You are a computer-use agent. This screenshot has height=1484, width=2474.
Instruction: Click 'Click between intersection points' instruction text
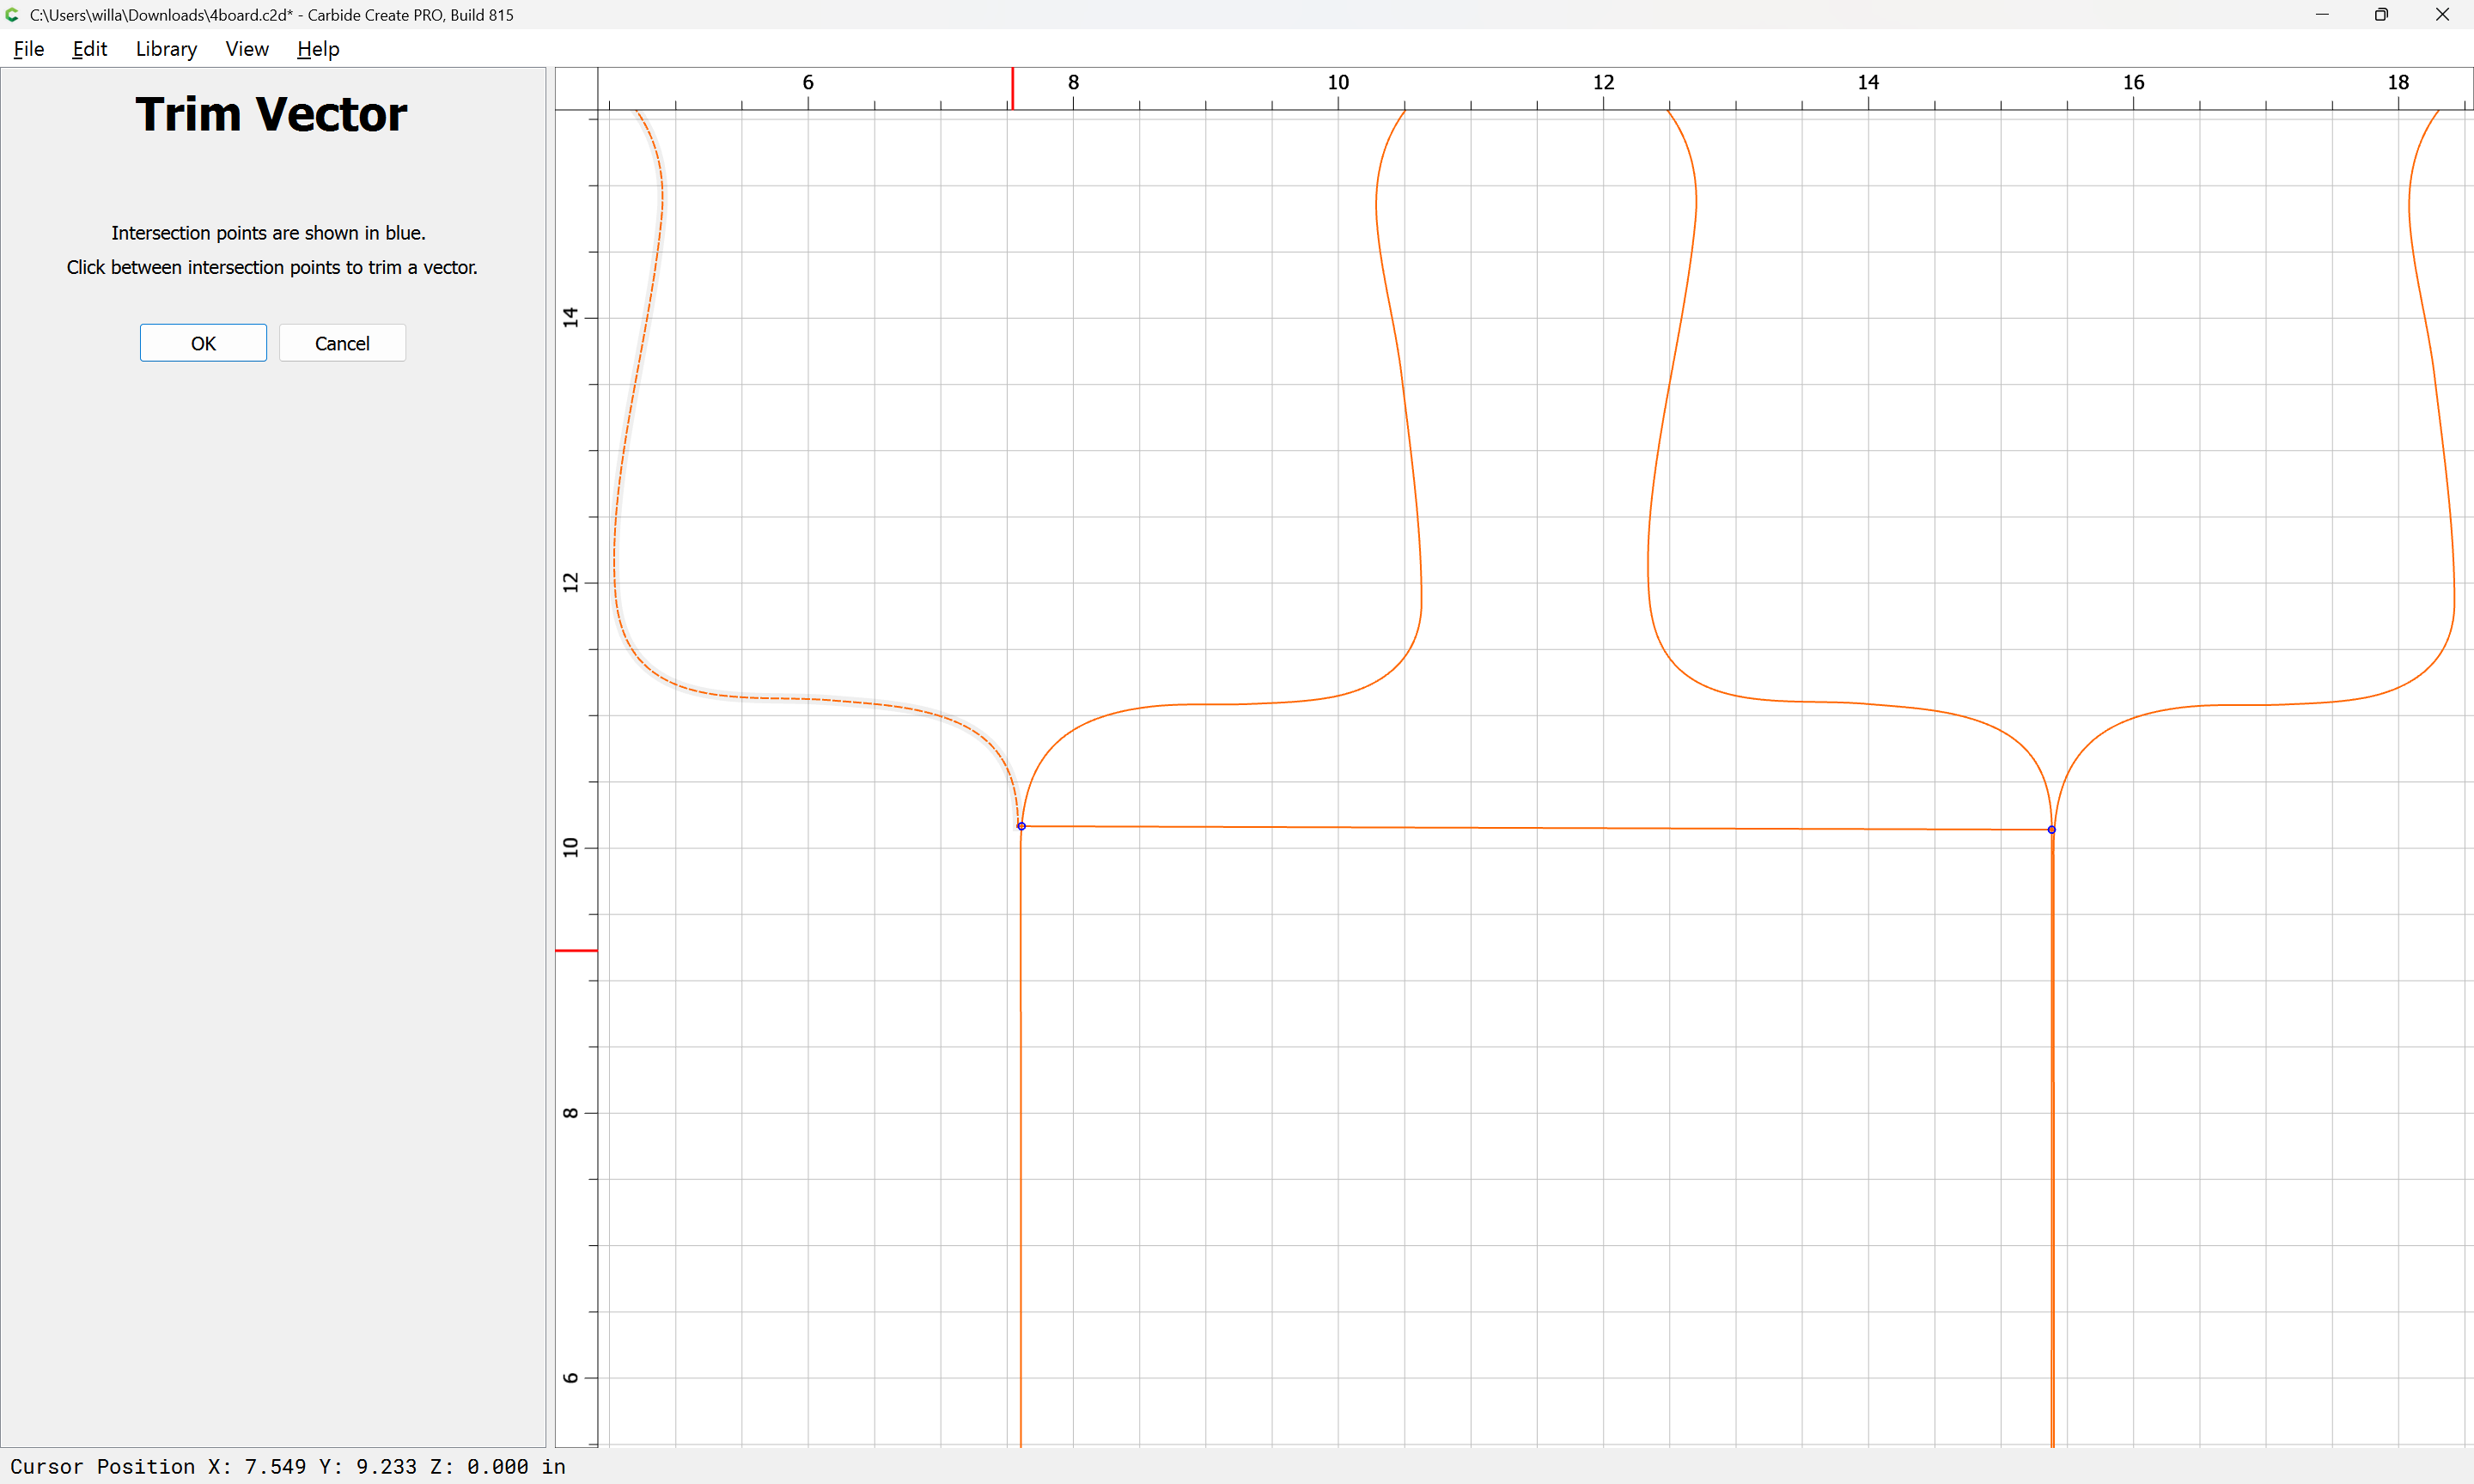(272, 267)
